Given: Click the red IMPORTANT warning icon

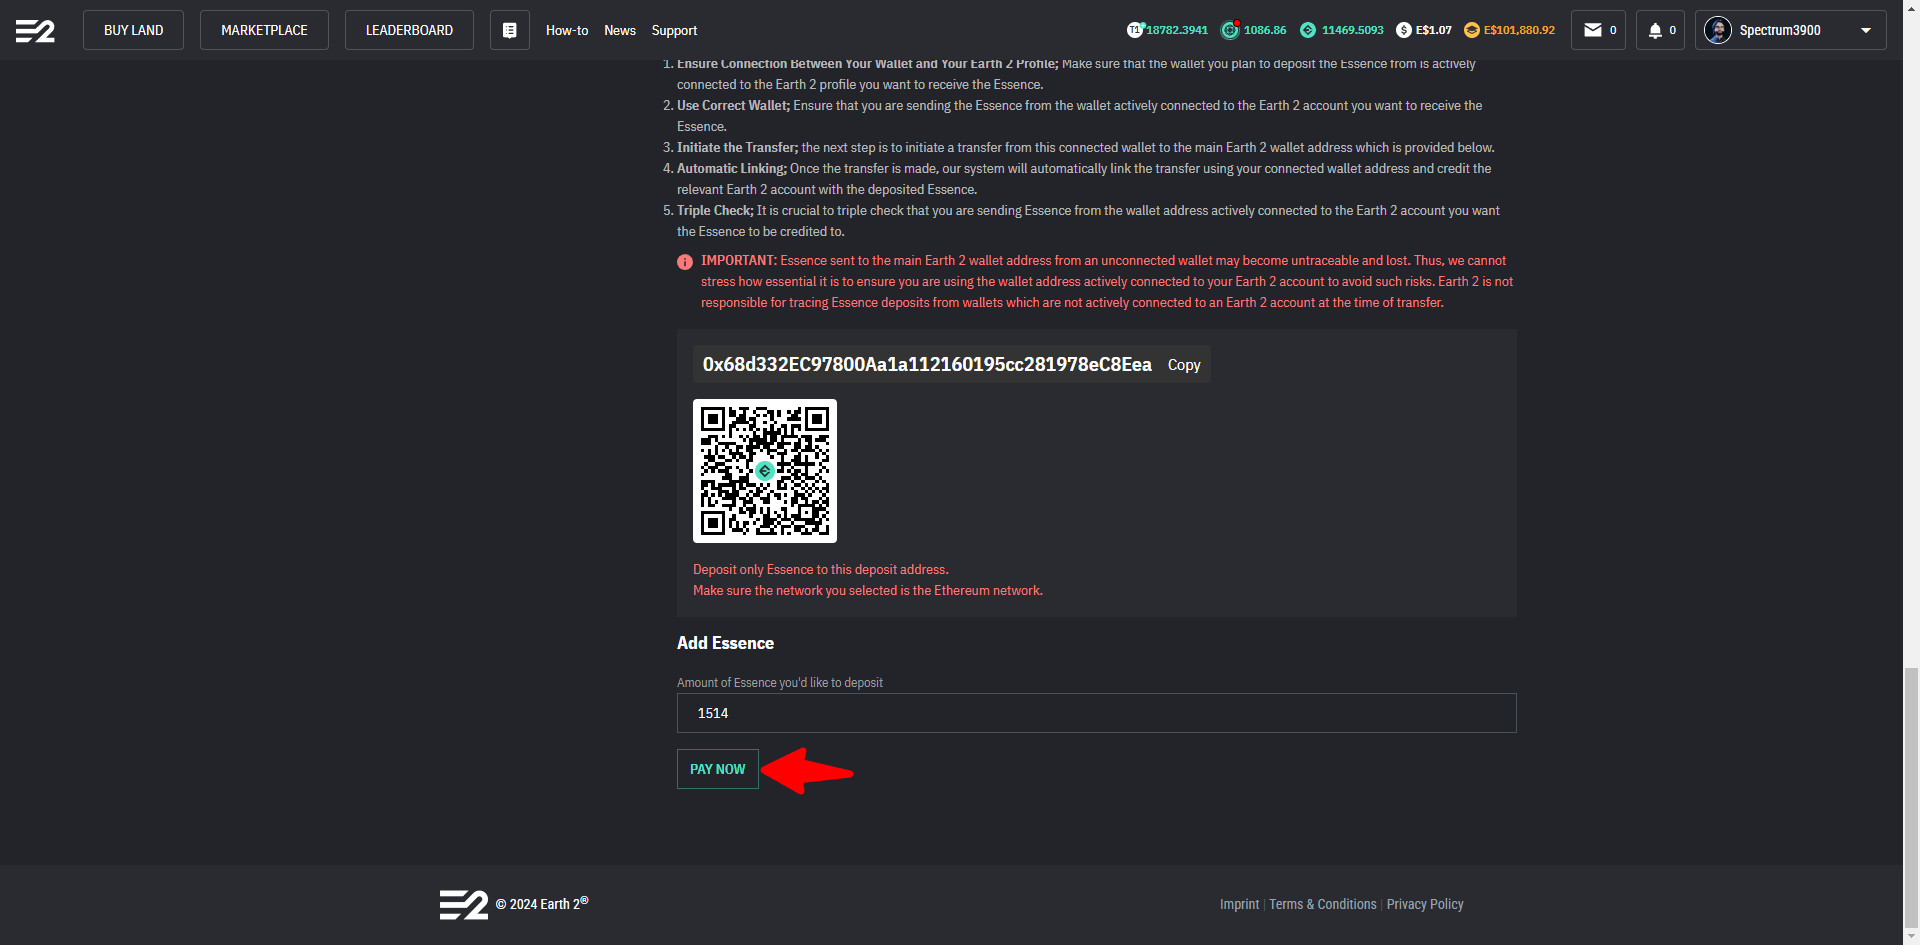Looking at the screenshot, I should coord(685,262).
